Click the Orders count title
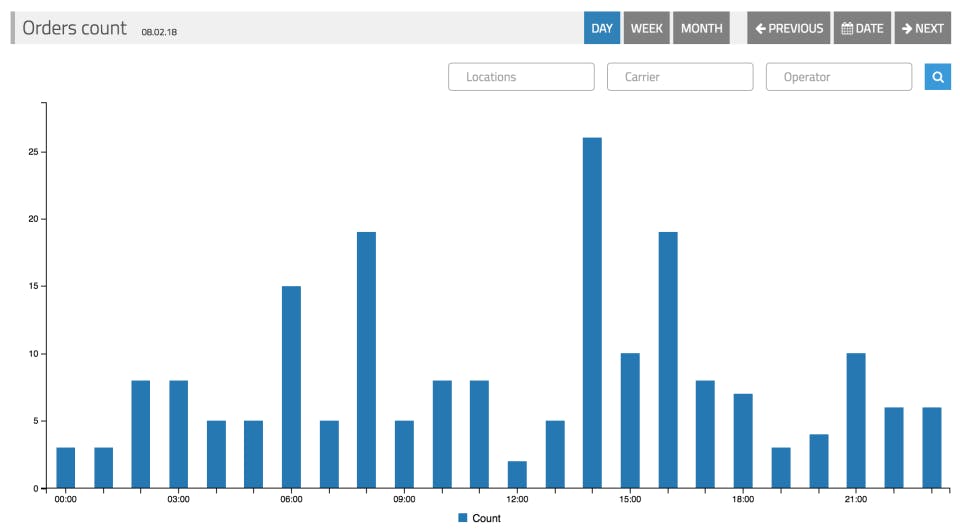Image resolution: width=960 pixels, height=530 pixels. [75, 28]
